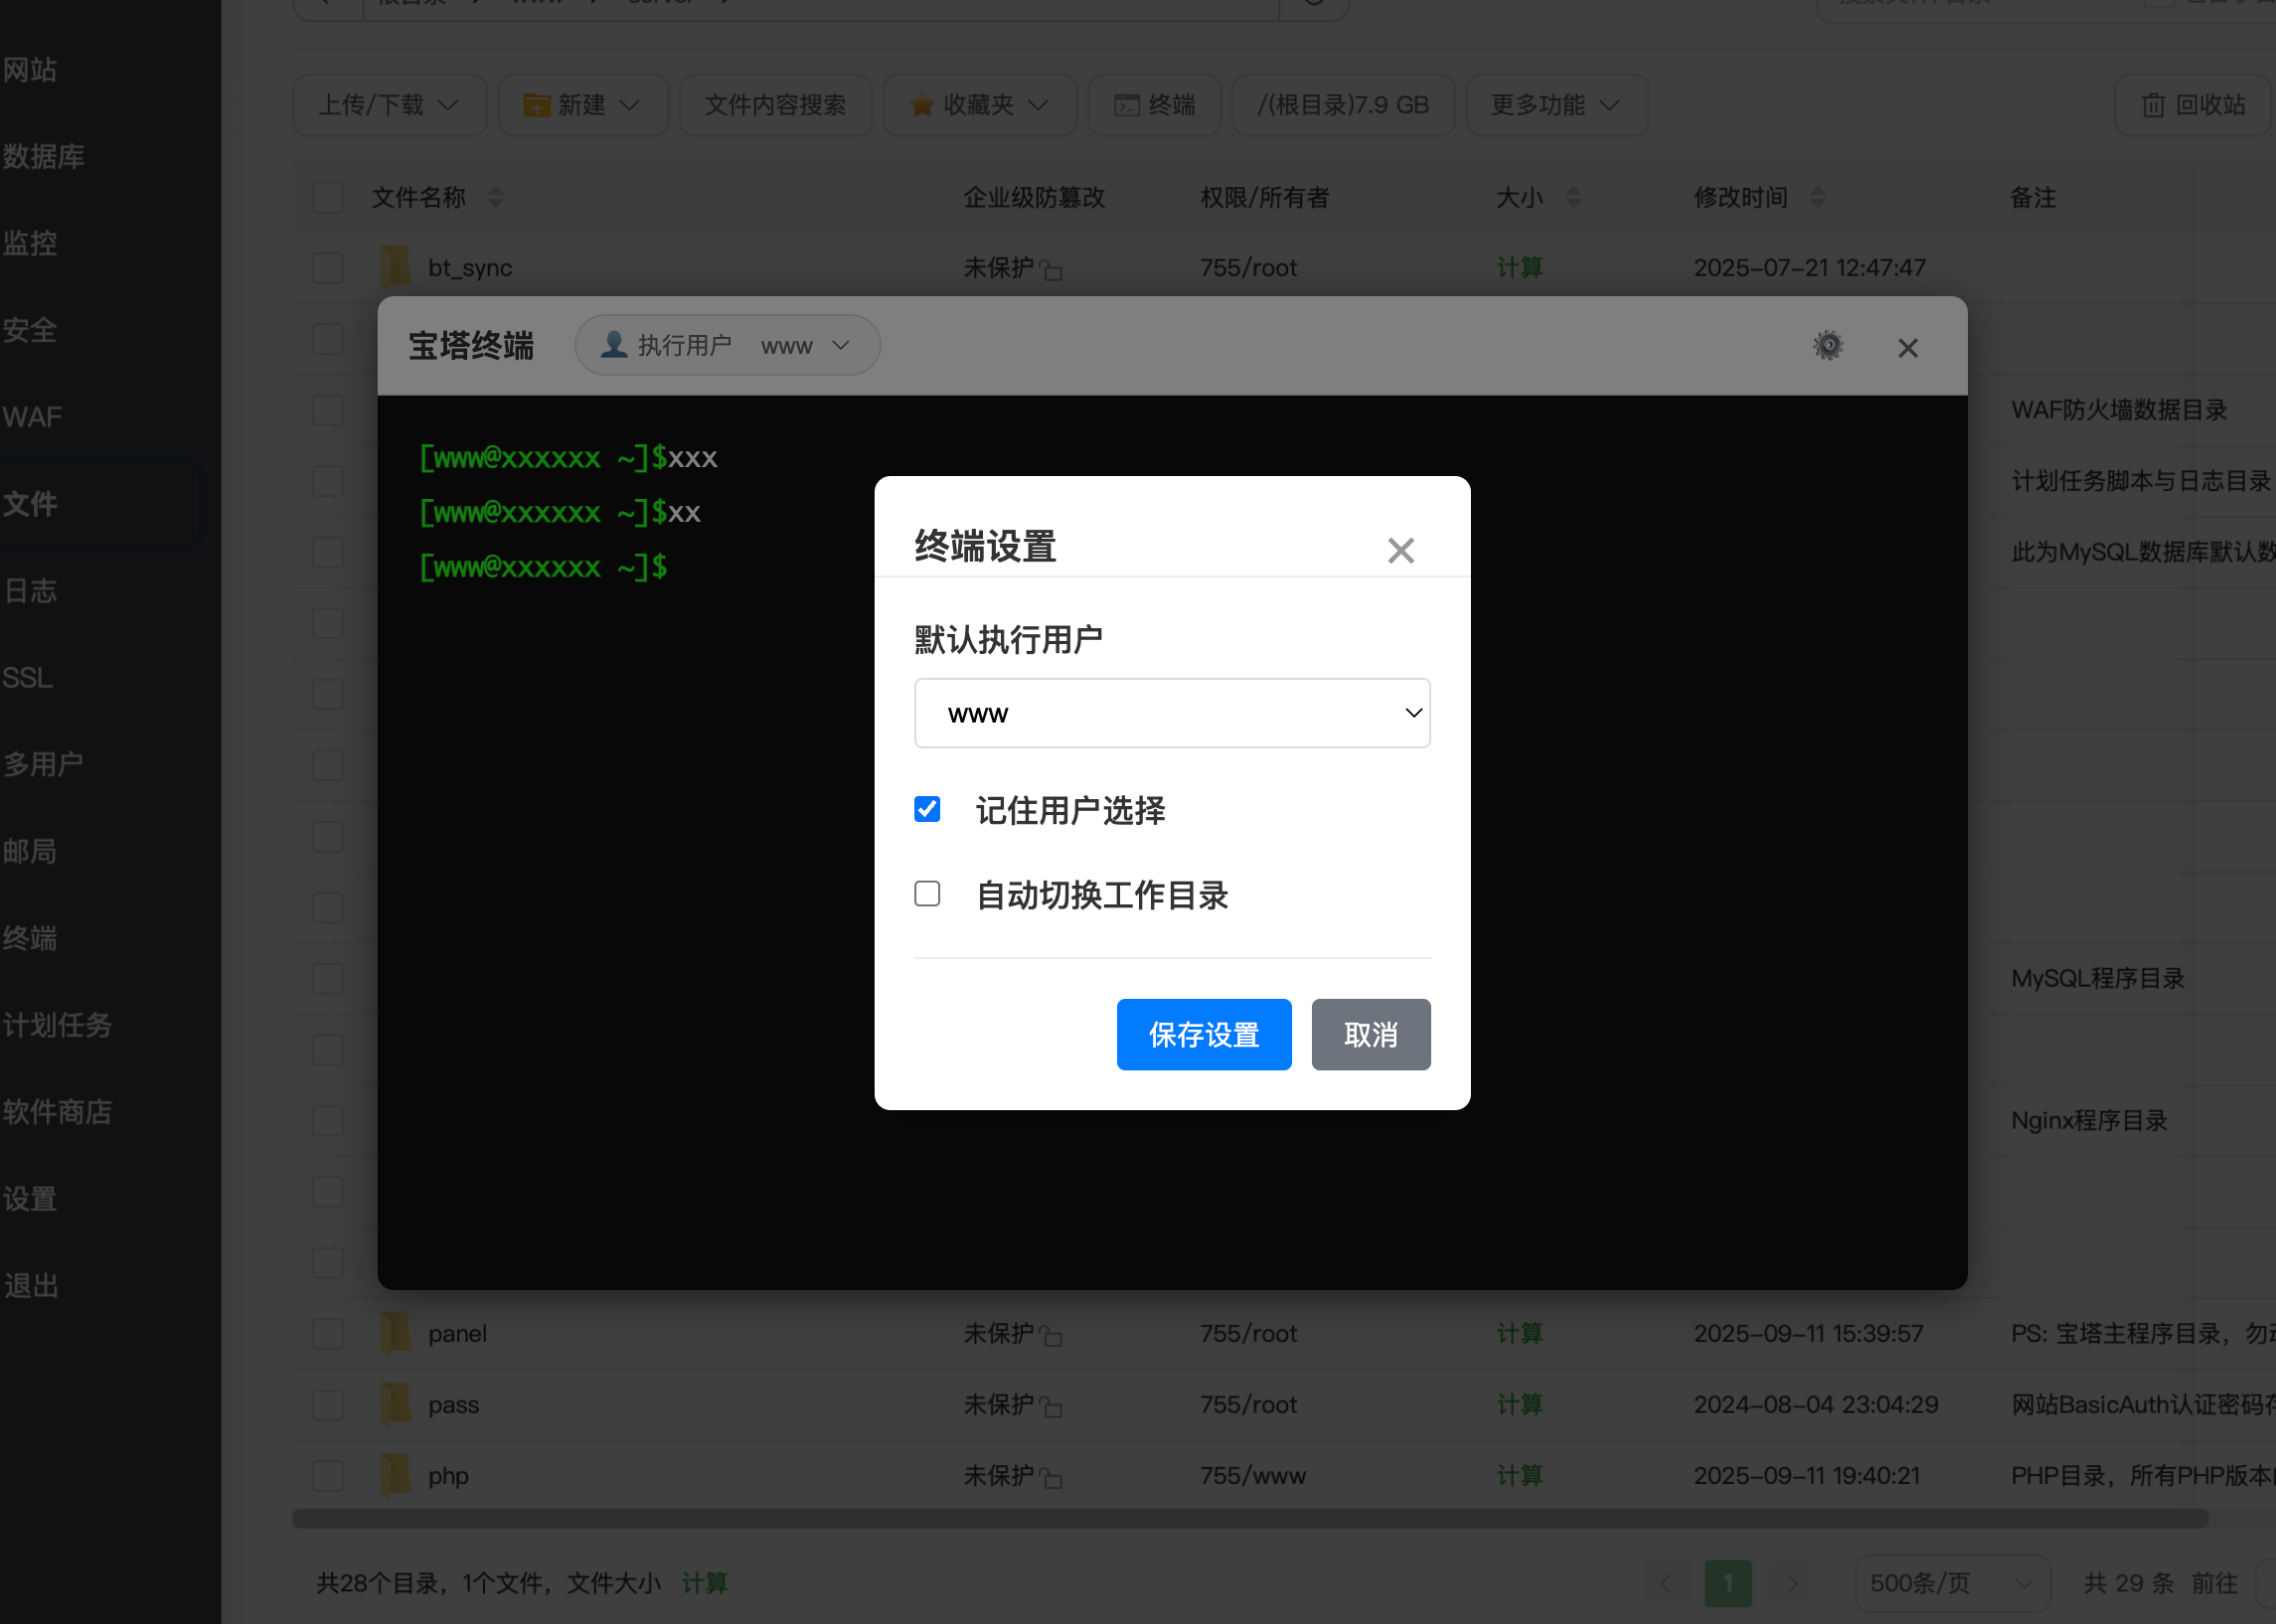
Task: Close the 终端设置 dialog
Action: [x=1400, y=550]
